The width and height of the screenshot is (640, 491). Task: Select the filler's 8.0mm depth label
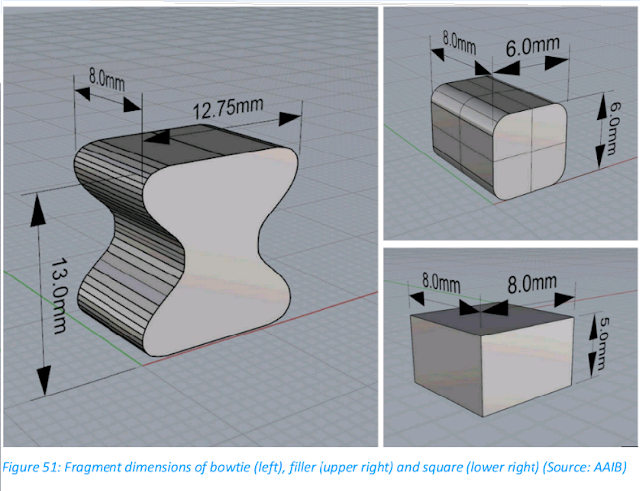pyautogui.click(x=460, y=43)
